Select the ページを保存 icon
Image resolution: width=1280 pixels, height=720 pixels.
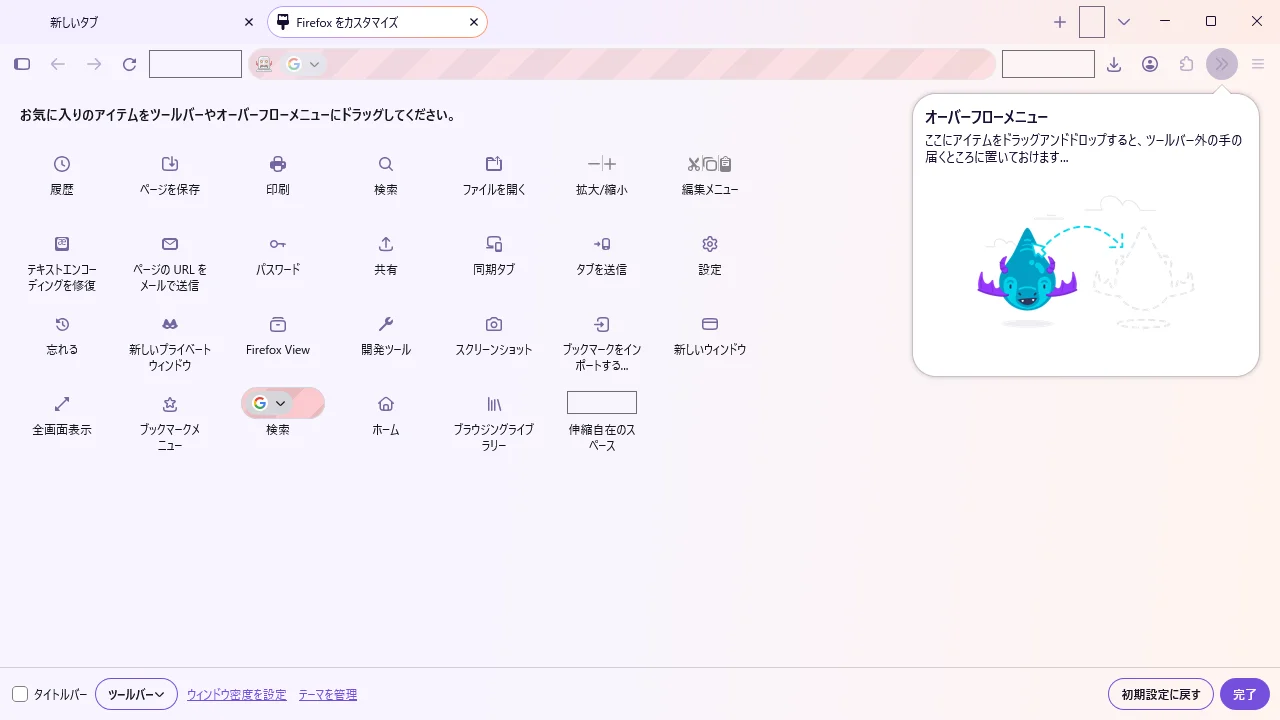(x=170, y=164)
